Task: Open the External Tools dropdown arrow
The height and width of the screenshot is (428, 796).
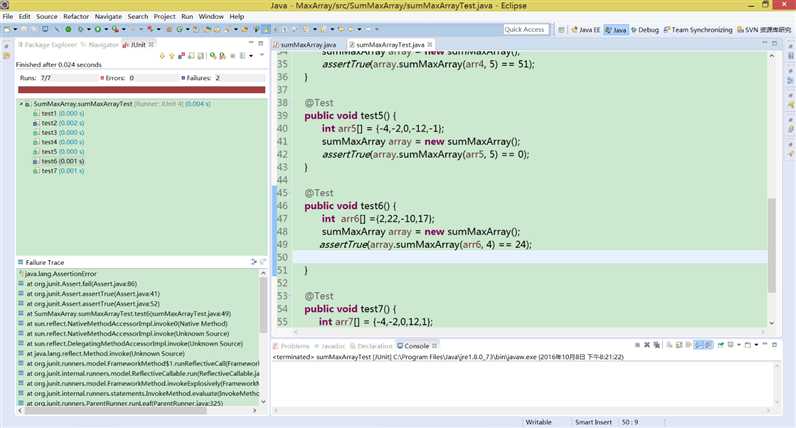Action: pyautogui.click(x=124, y=29)
